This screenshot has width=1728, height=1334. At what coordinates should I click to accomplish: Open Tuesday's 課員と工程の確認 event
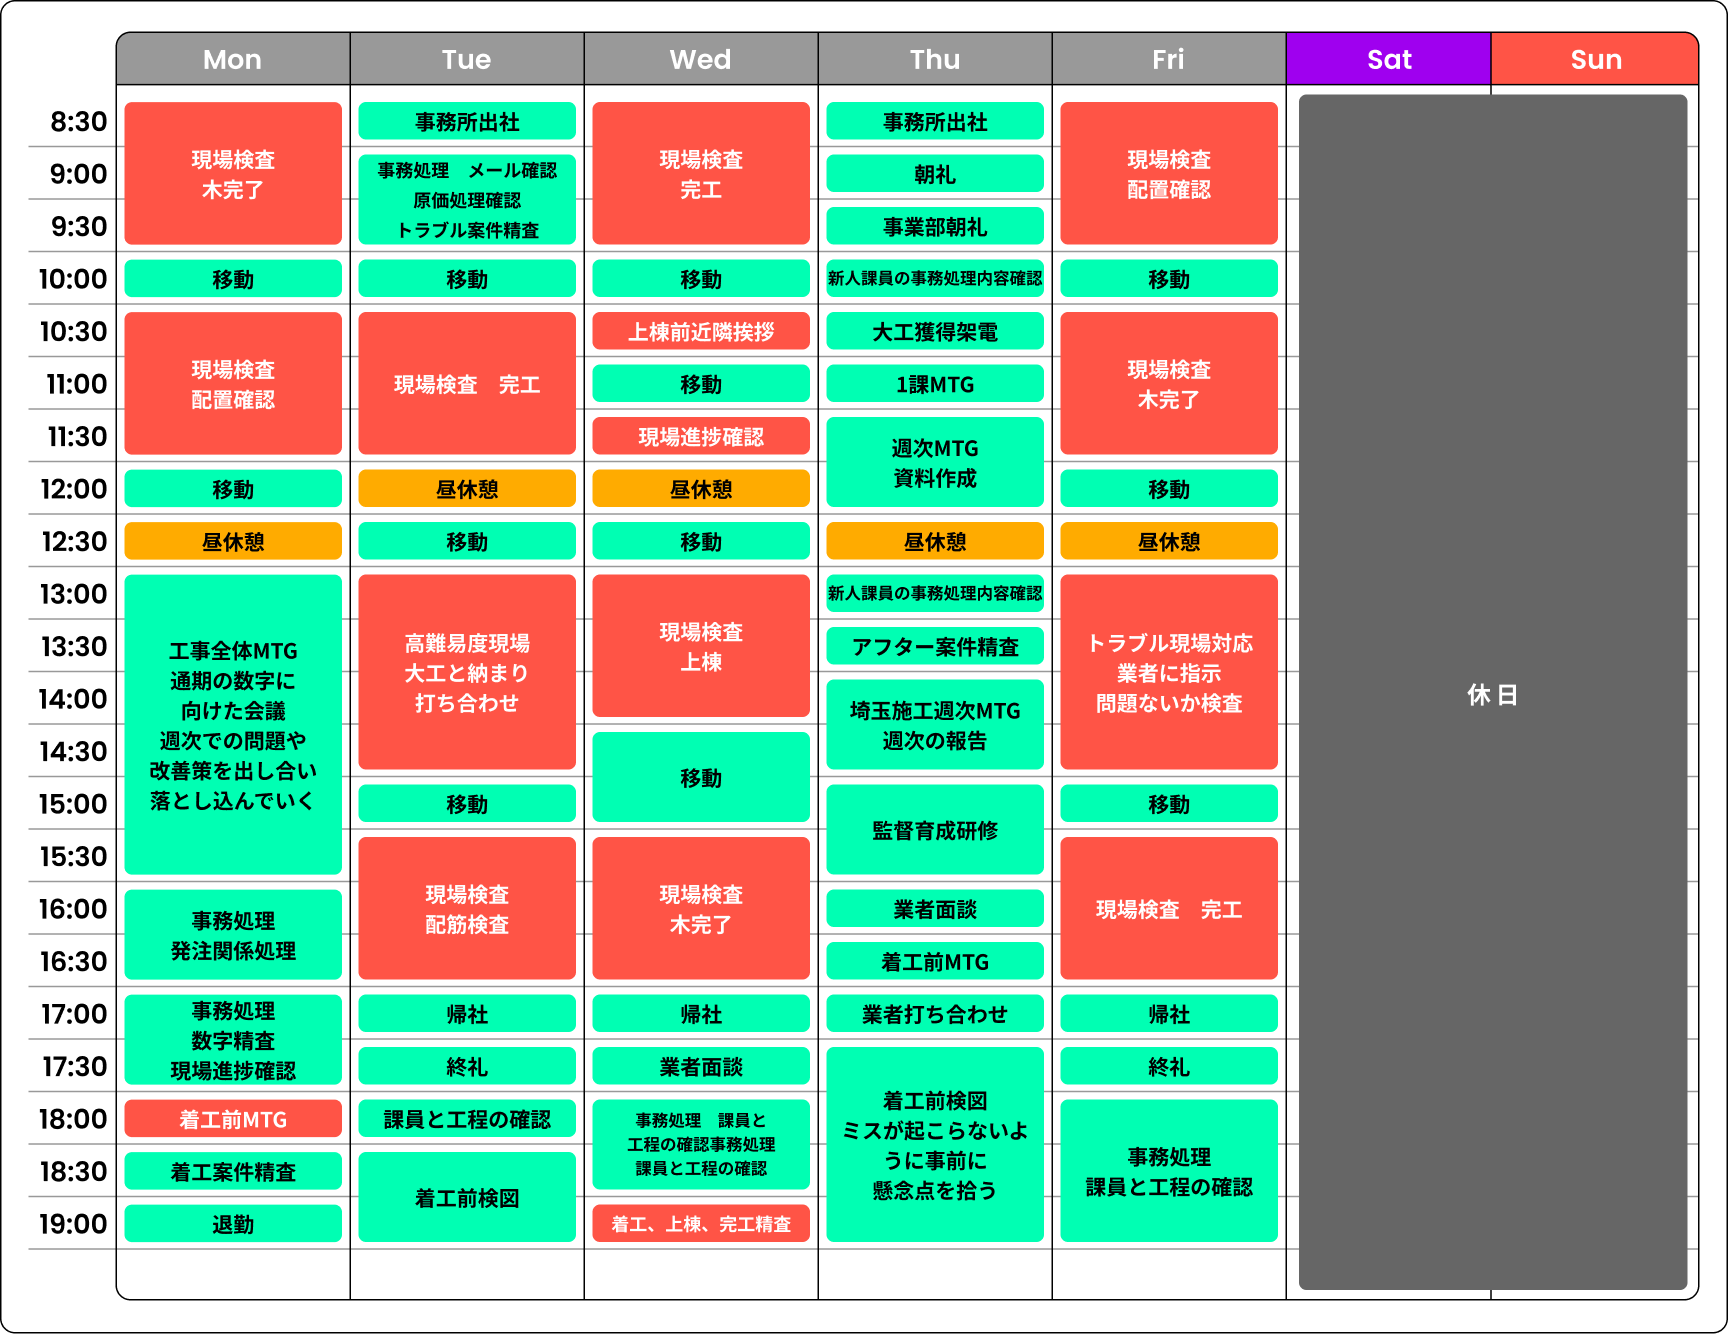coord(467,1119)
